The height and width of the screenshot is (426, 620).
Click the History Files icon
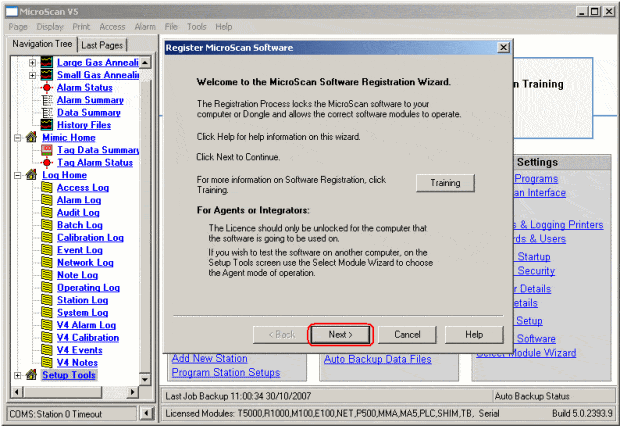pyautogui.click(x=46, y=125)
